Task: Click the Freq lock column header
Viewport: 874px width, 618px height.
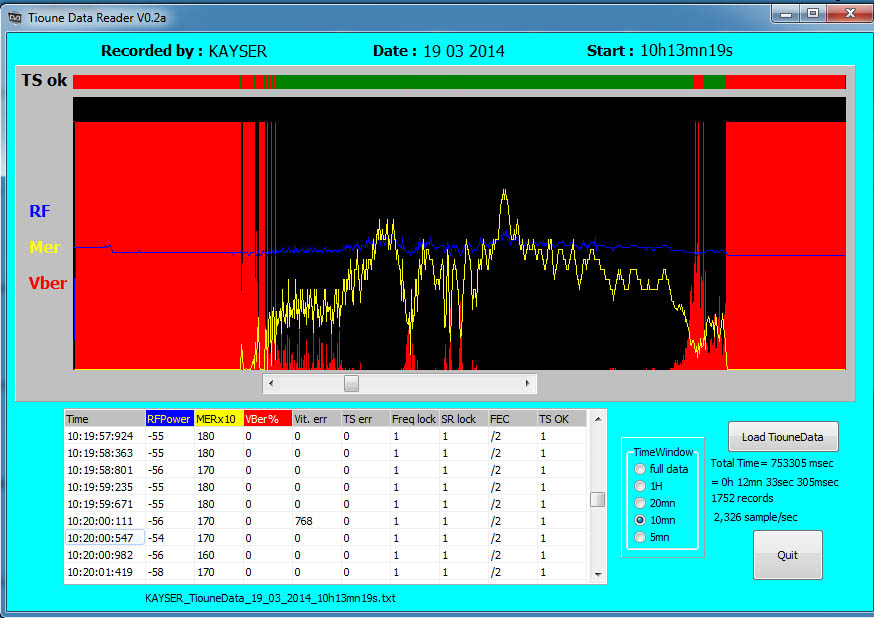Action: click(x=414, y=419)
